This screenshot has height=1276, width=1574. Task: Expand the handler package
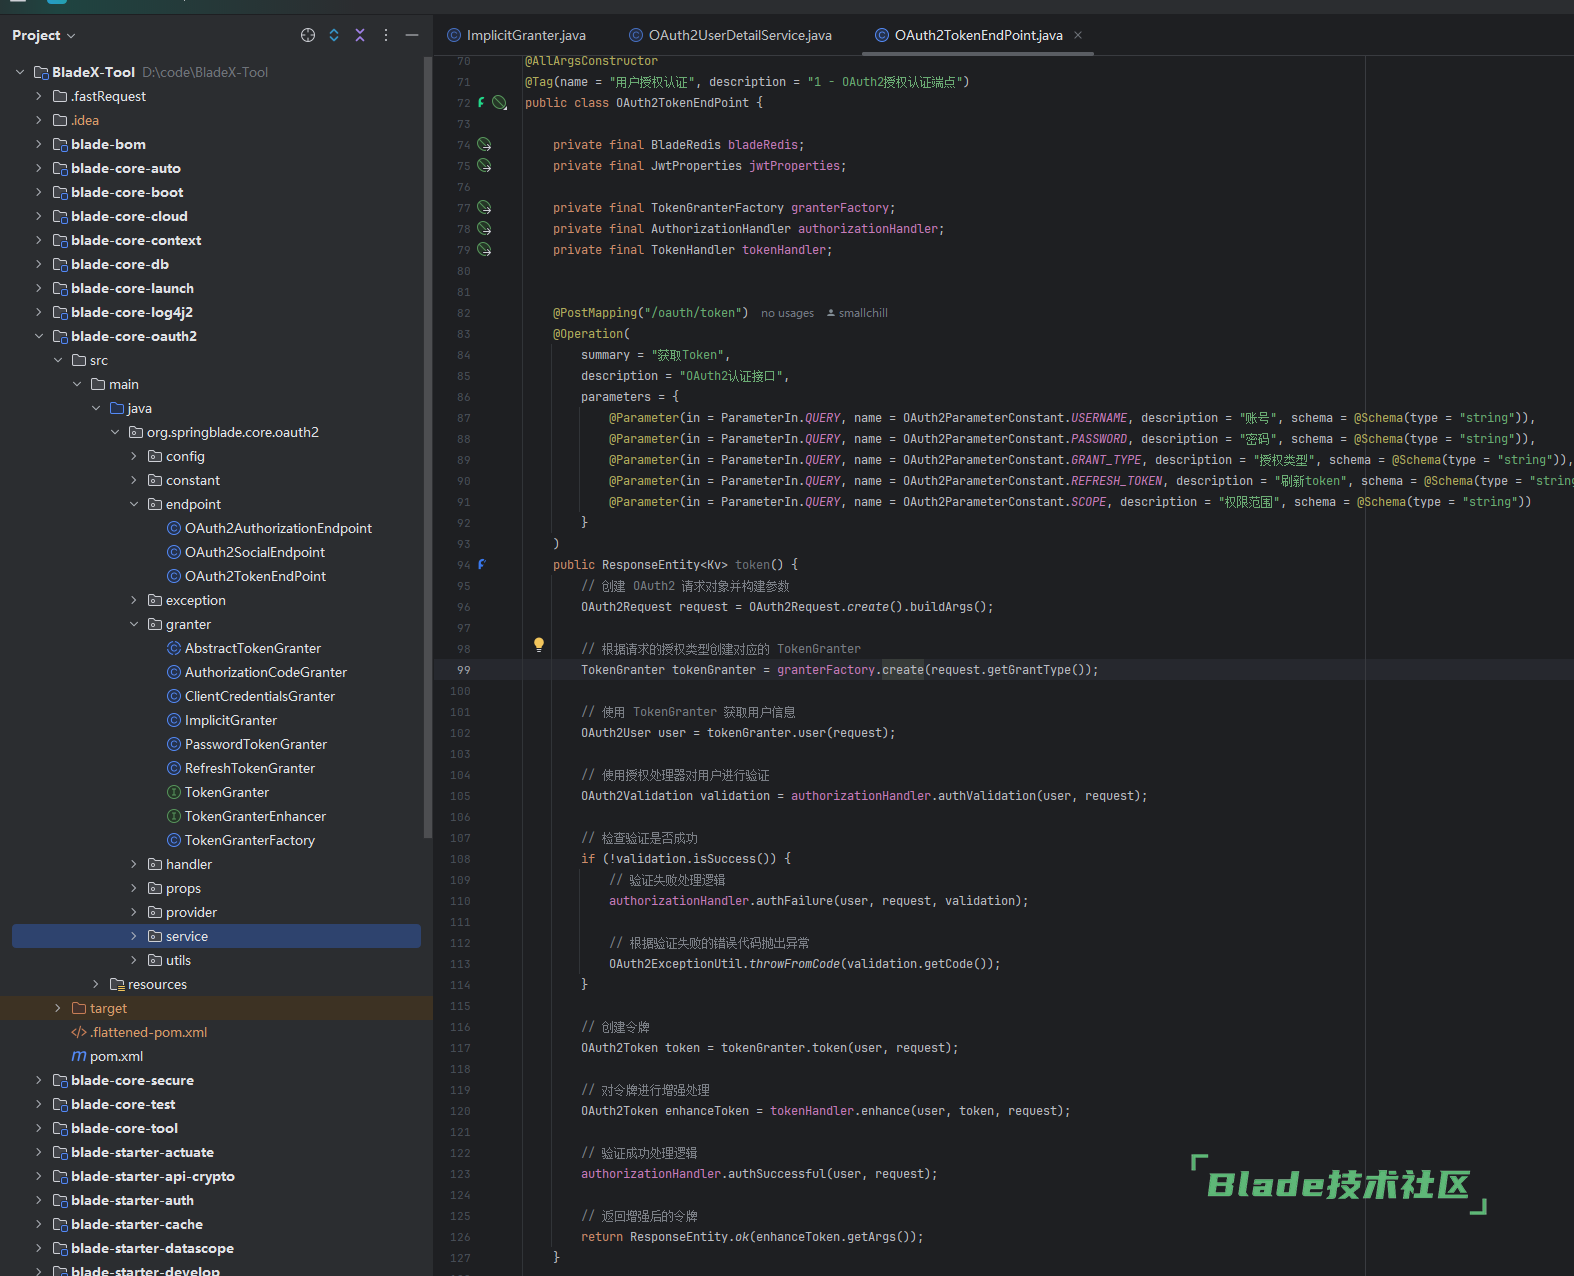tap(134, 864)
